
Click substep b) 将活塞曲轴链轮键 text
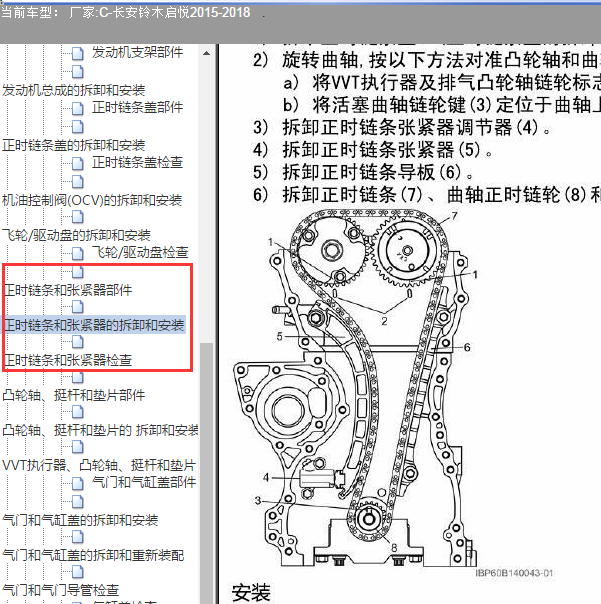tap(442, 105)
